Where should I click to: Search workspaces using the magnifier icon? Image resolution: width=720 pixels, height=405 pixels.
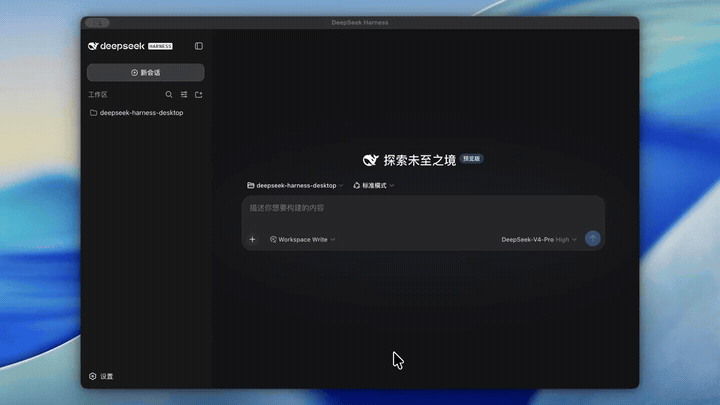point(169,95)
